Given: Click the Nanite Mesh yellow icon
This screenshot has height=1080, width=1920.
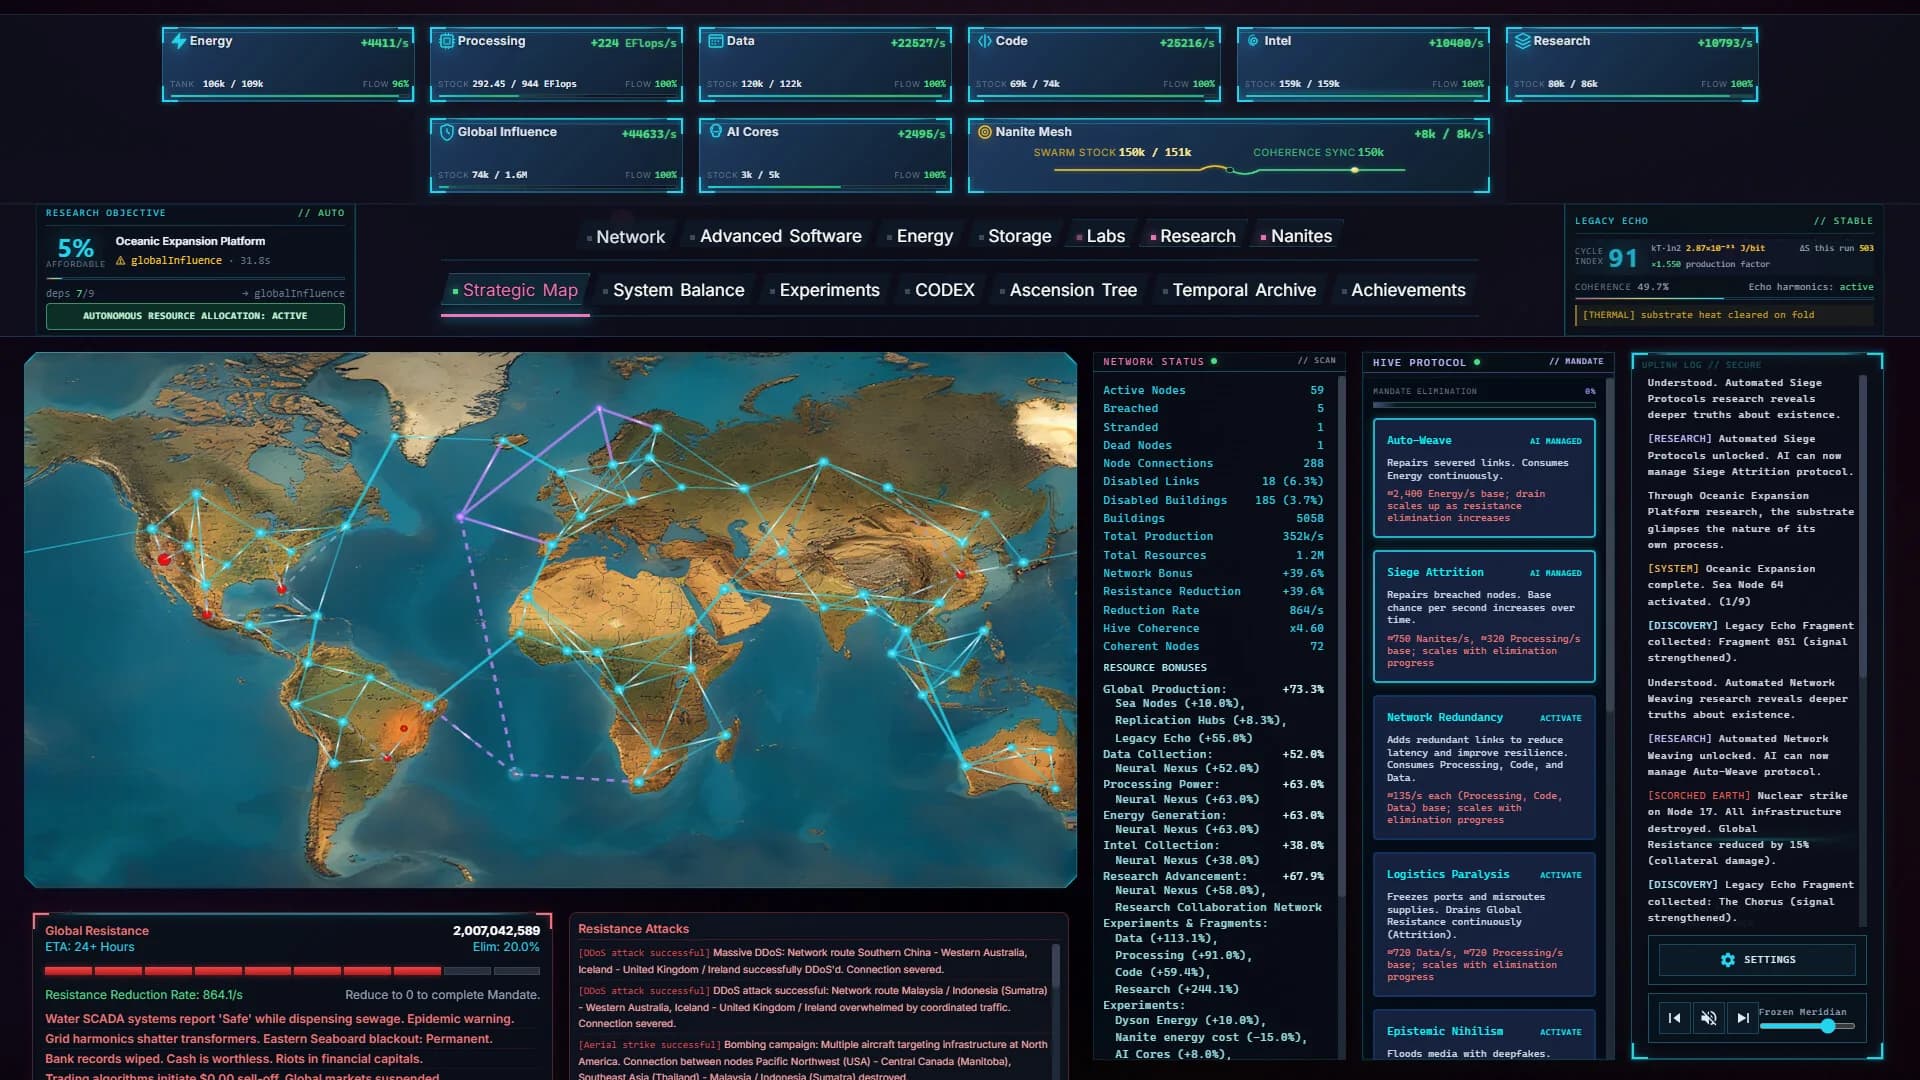Looking at the screenshot, I should (985, 132).
